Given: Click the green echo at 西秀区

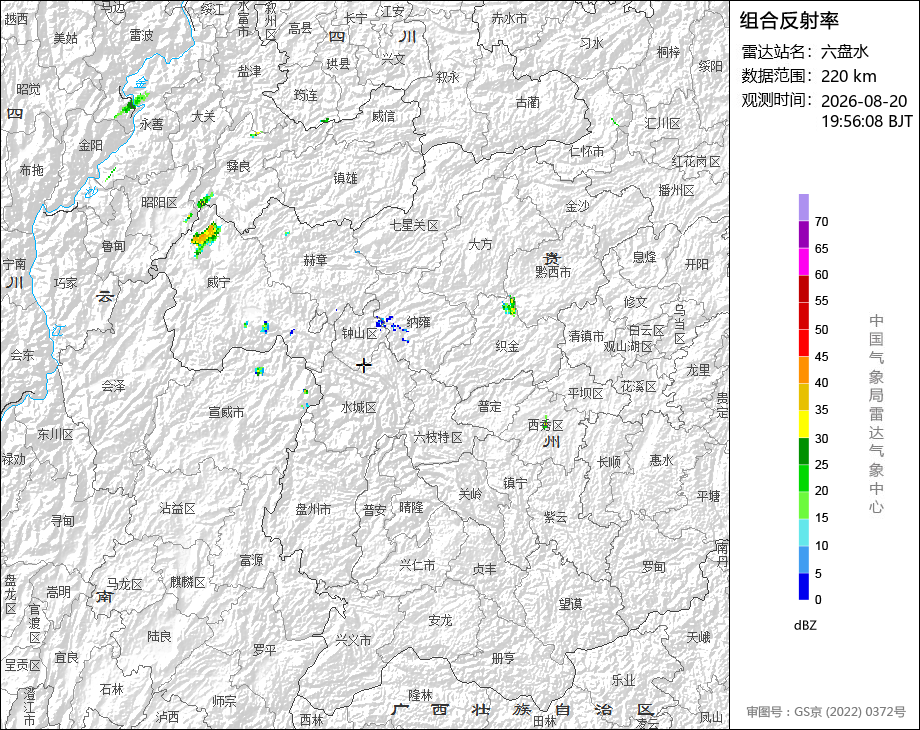Looking at the screenshot, I should click(546, 421).
